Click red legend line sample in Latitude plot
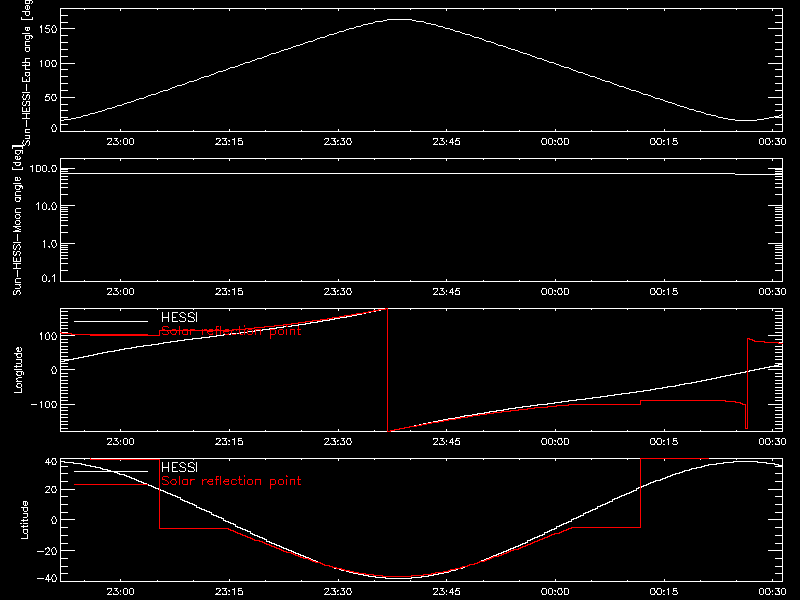This screenshot has height=600, width=800. tap(111, 485)
